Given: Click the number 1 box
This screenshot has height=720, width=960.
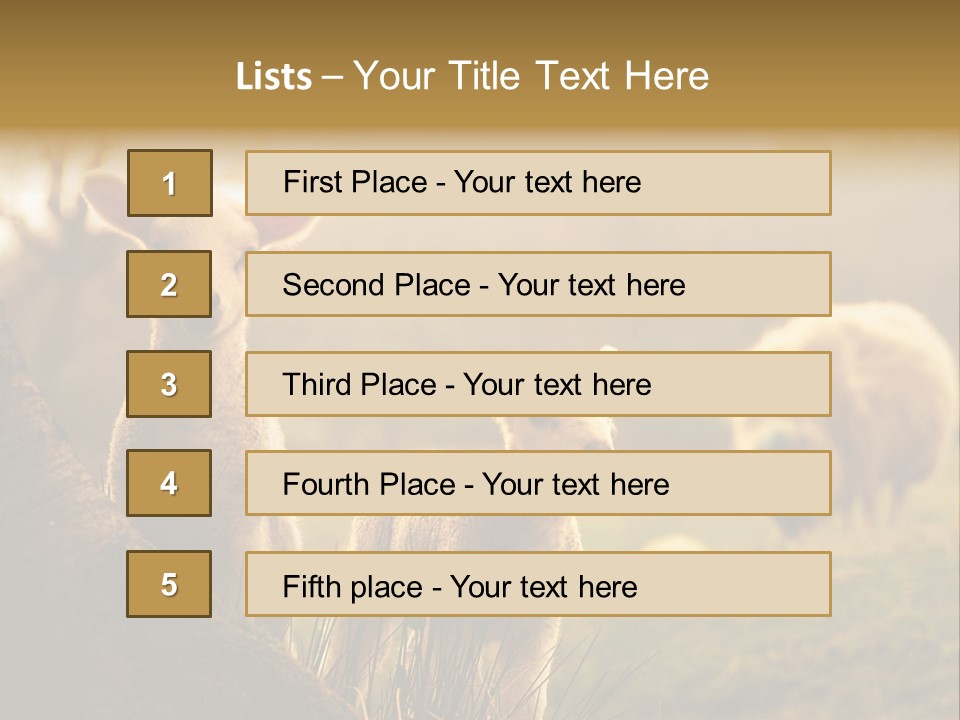Looking at the screenshot, I should tap(169, 183).
